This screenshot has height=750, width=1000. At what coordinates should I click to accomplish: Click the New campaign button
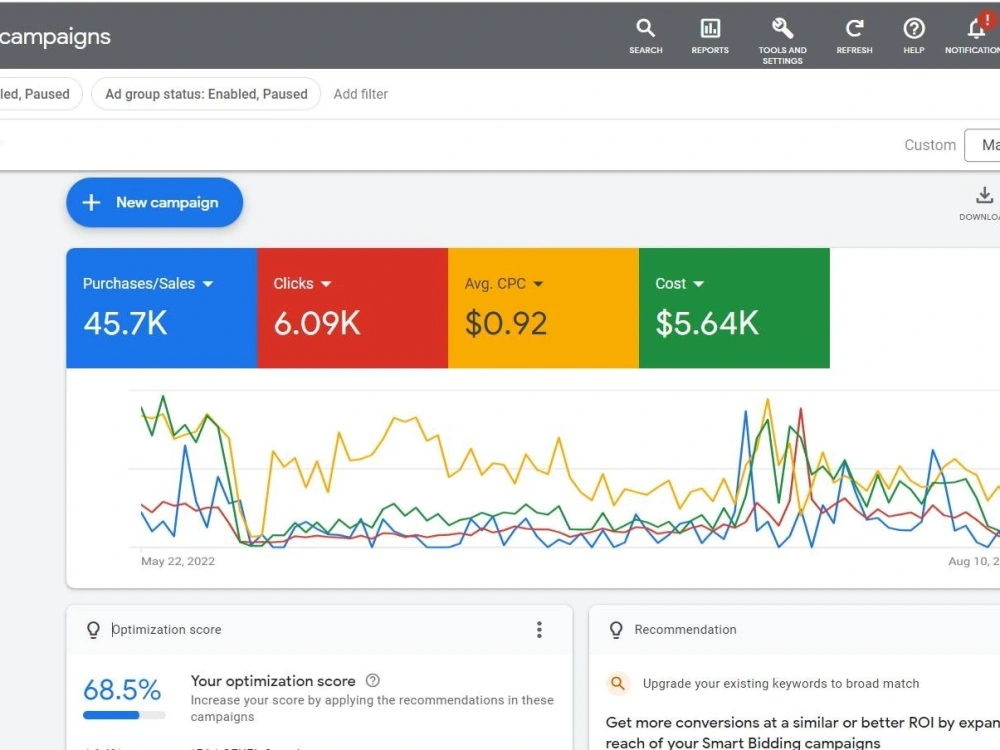pyautogui.click(x=154, y=203)
